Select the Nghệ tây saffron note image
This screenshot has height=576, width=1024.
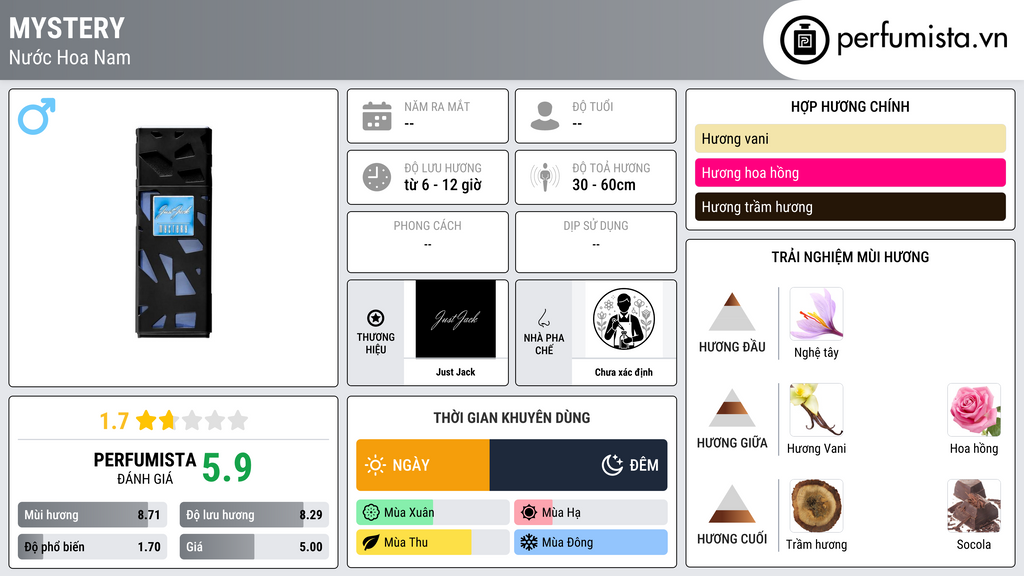[x=816, y=314]
